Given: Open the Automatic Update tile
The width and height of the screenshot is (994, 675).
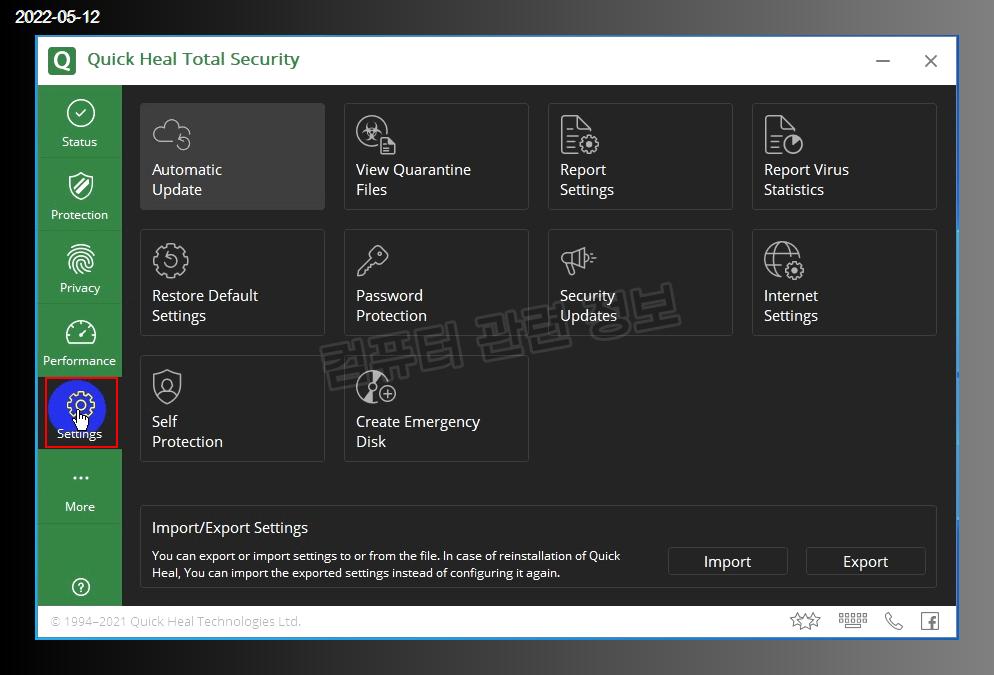Looking at the screenshot, I should pos(233,157).
